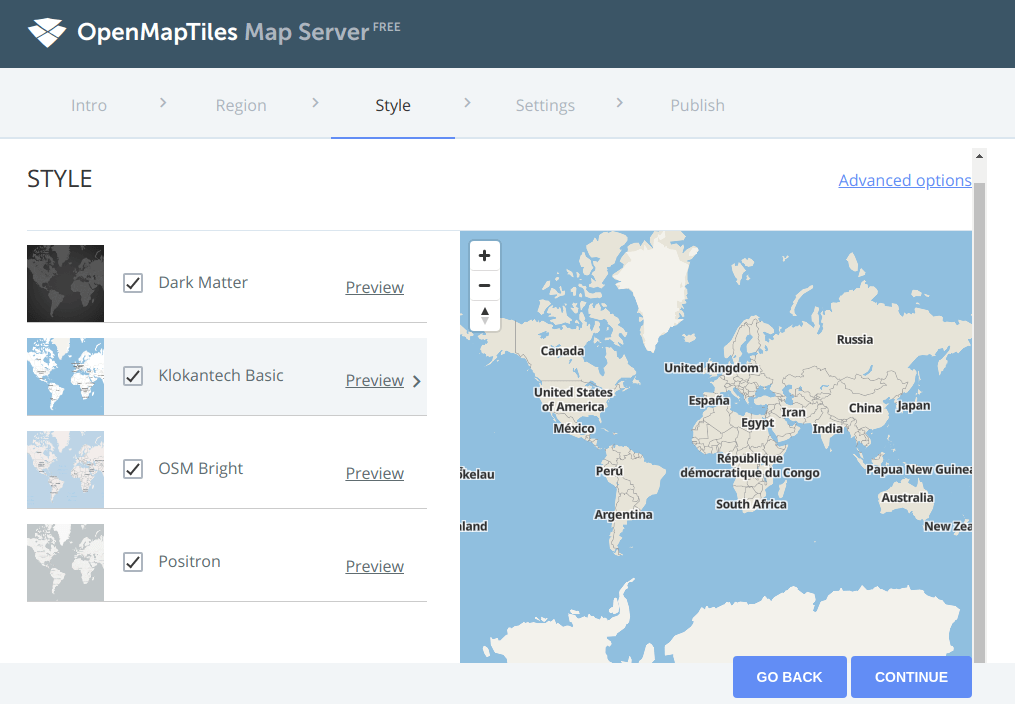Click the OpenMapTiles logo icon
Viewport: 1015px width, 704px height.
click(47, 33)
